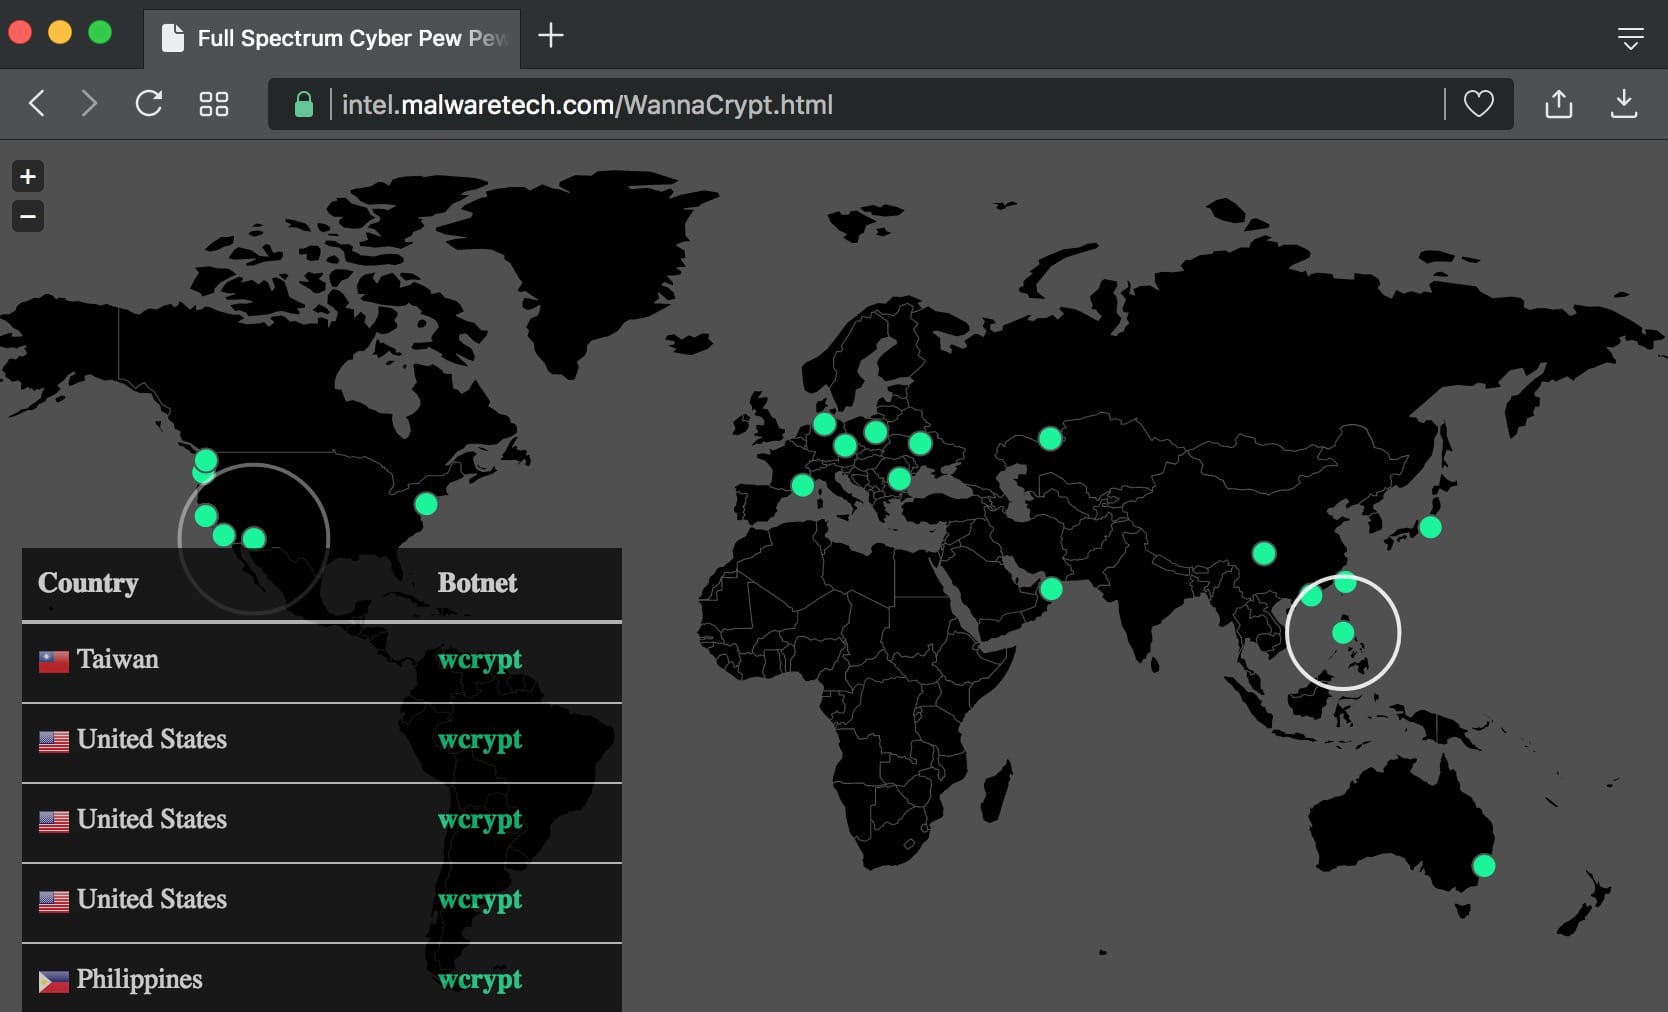Click the green padlock security icon
Viewport: 1668px width, 1012px height.
click(304, 104)
